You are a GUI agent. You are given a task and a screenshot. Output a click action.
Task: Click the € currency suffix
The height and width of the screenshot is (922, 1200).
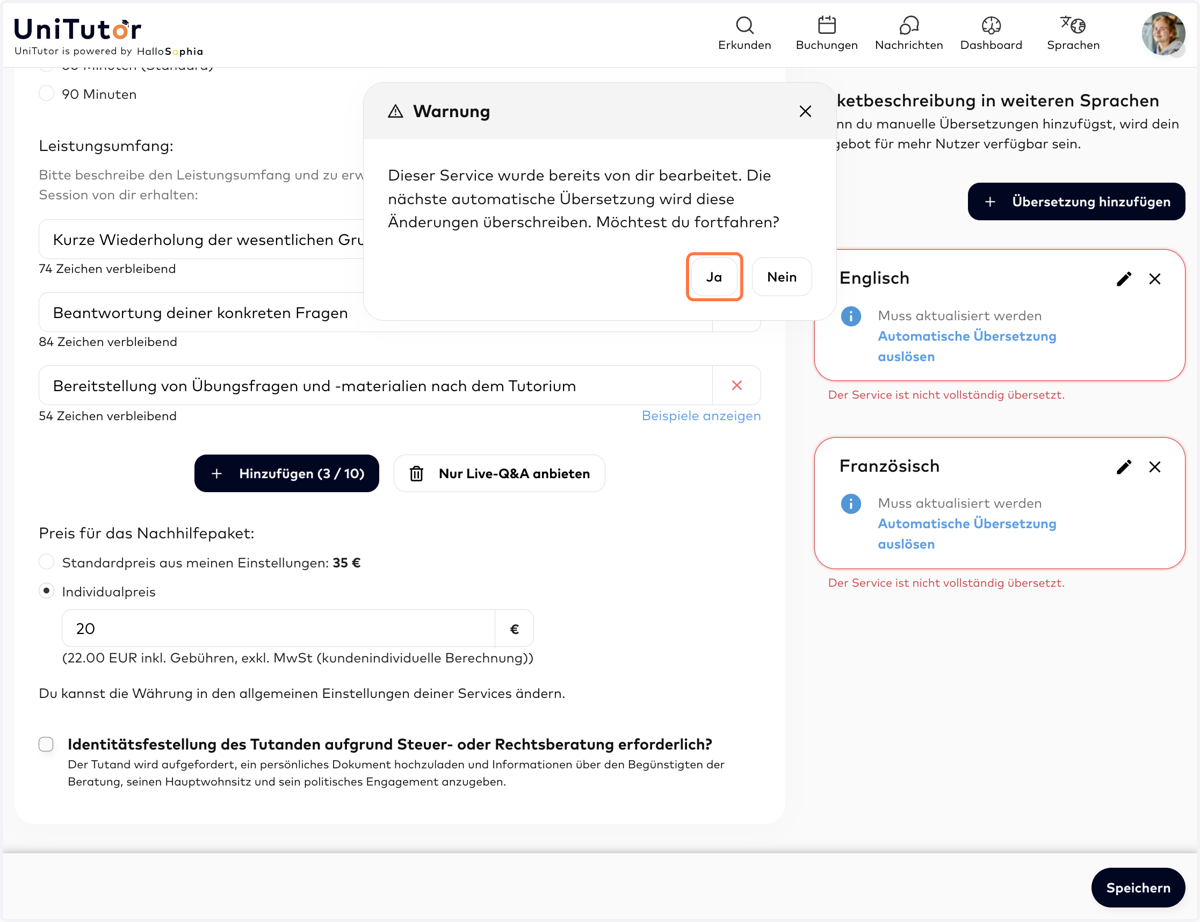point(514,629)
